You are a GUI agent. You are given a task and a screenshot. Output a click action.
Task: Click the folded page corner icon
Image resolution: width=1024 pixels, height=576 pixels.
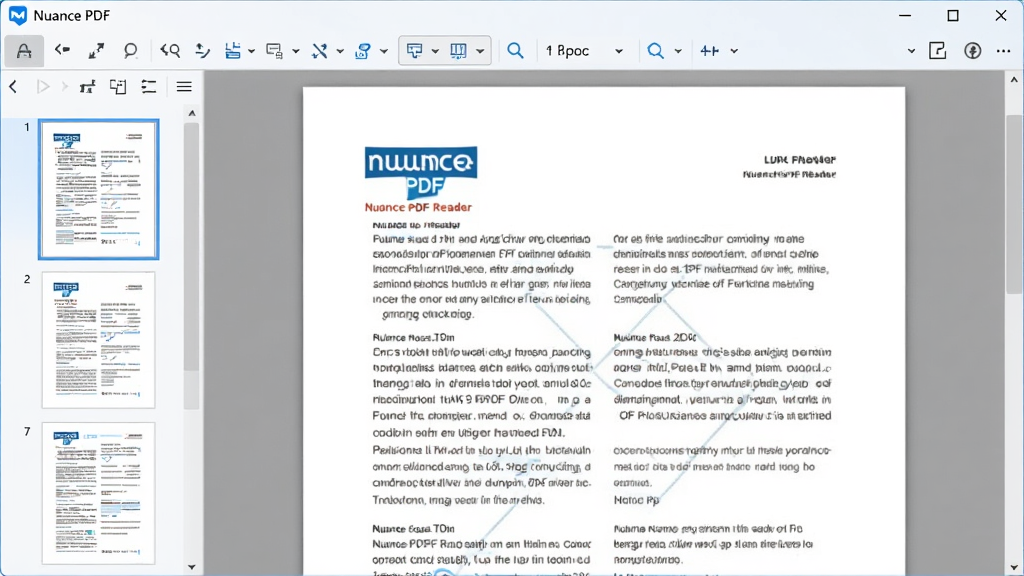click(938, 50)
